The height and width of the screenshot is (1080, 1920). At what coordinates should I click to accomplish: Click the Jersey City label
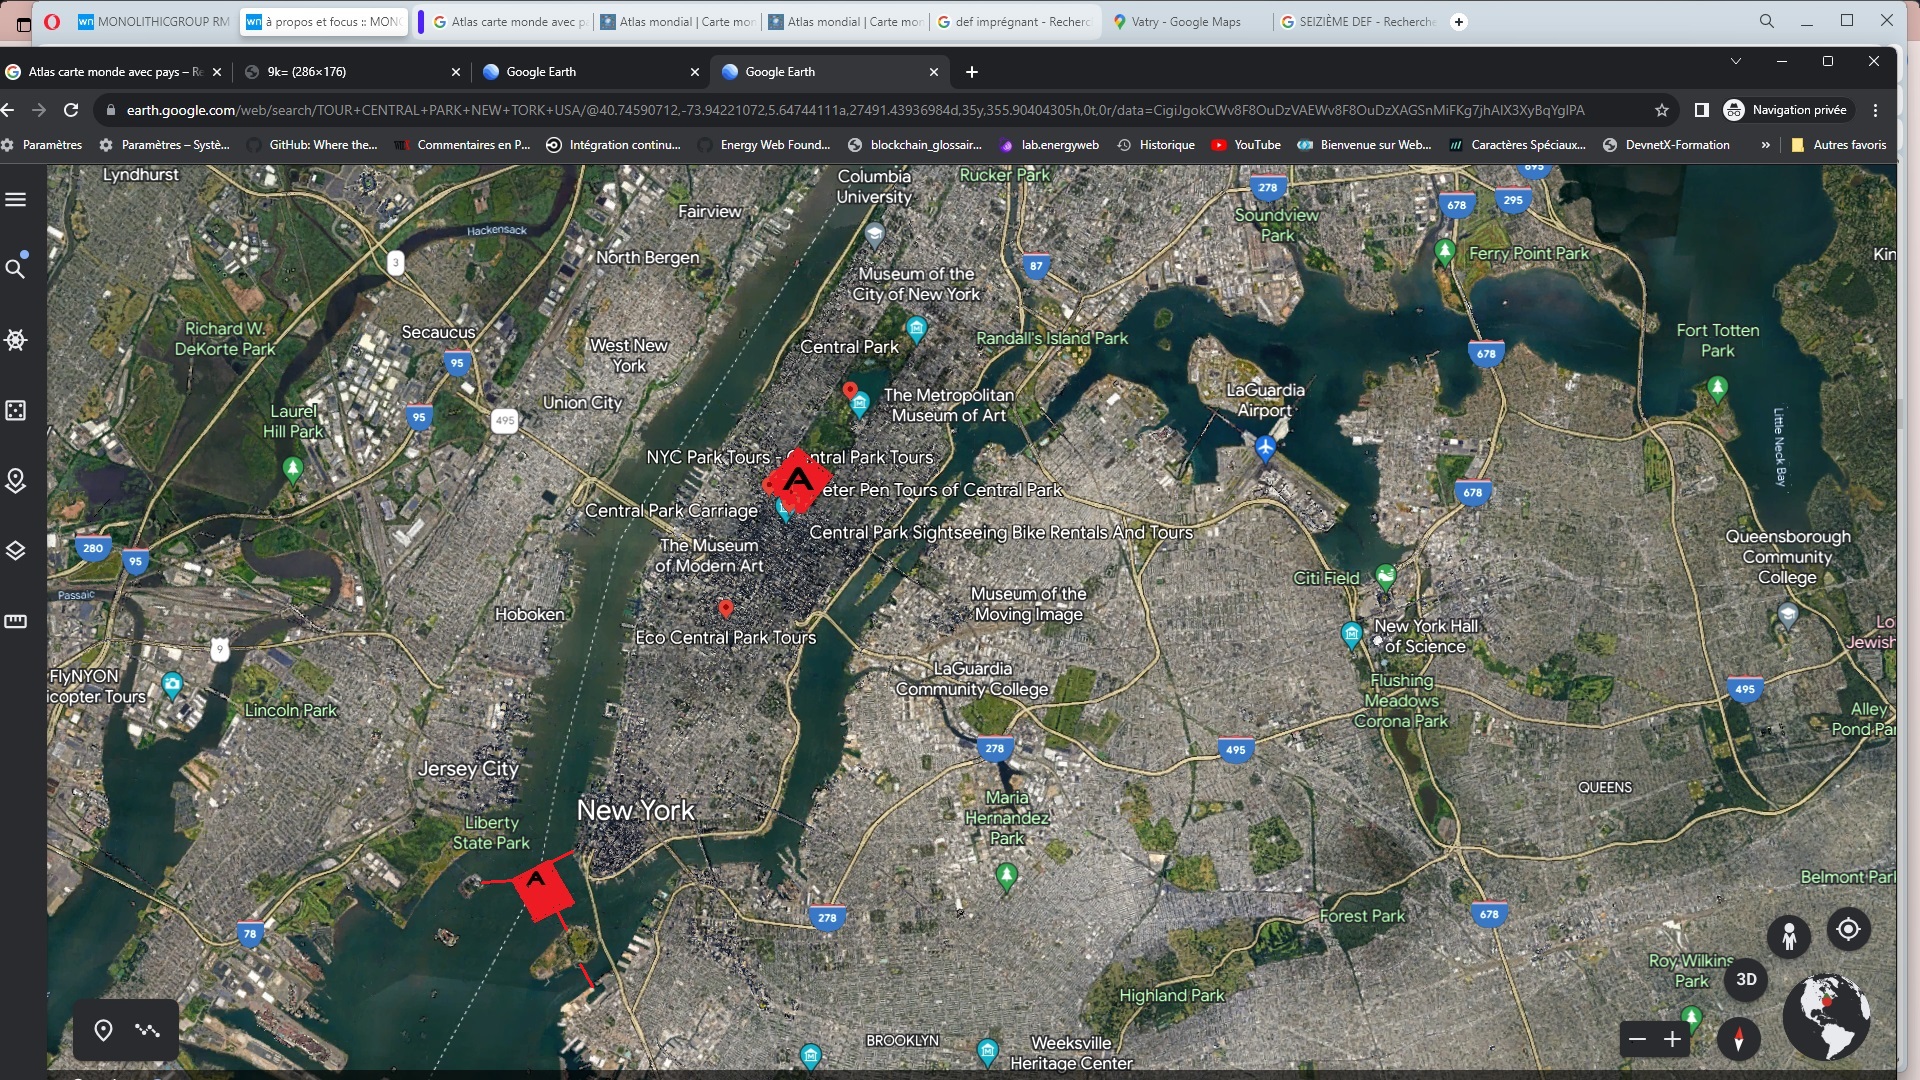click(x=468, y=768)
